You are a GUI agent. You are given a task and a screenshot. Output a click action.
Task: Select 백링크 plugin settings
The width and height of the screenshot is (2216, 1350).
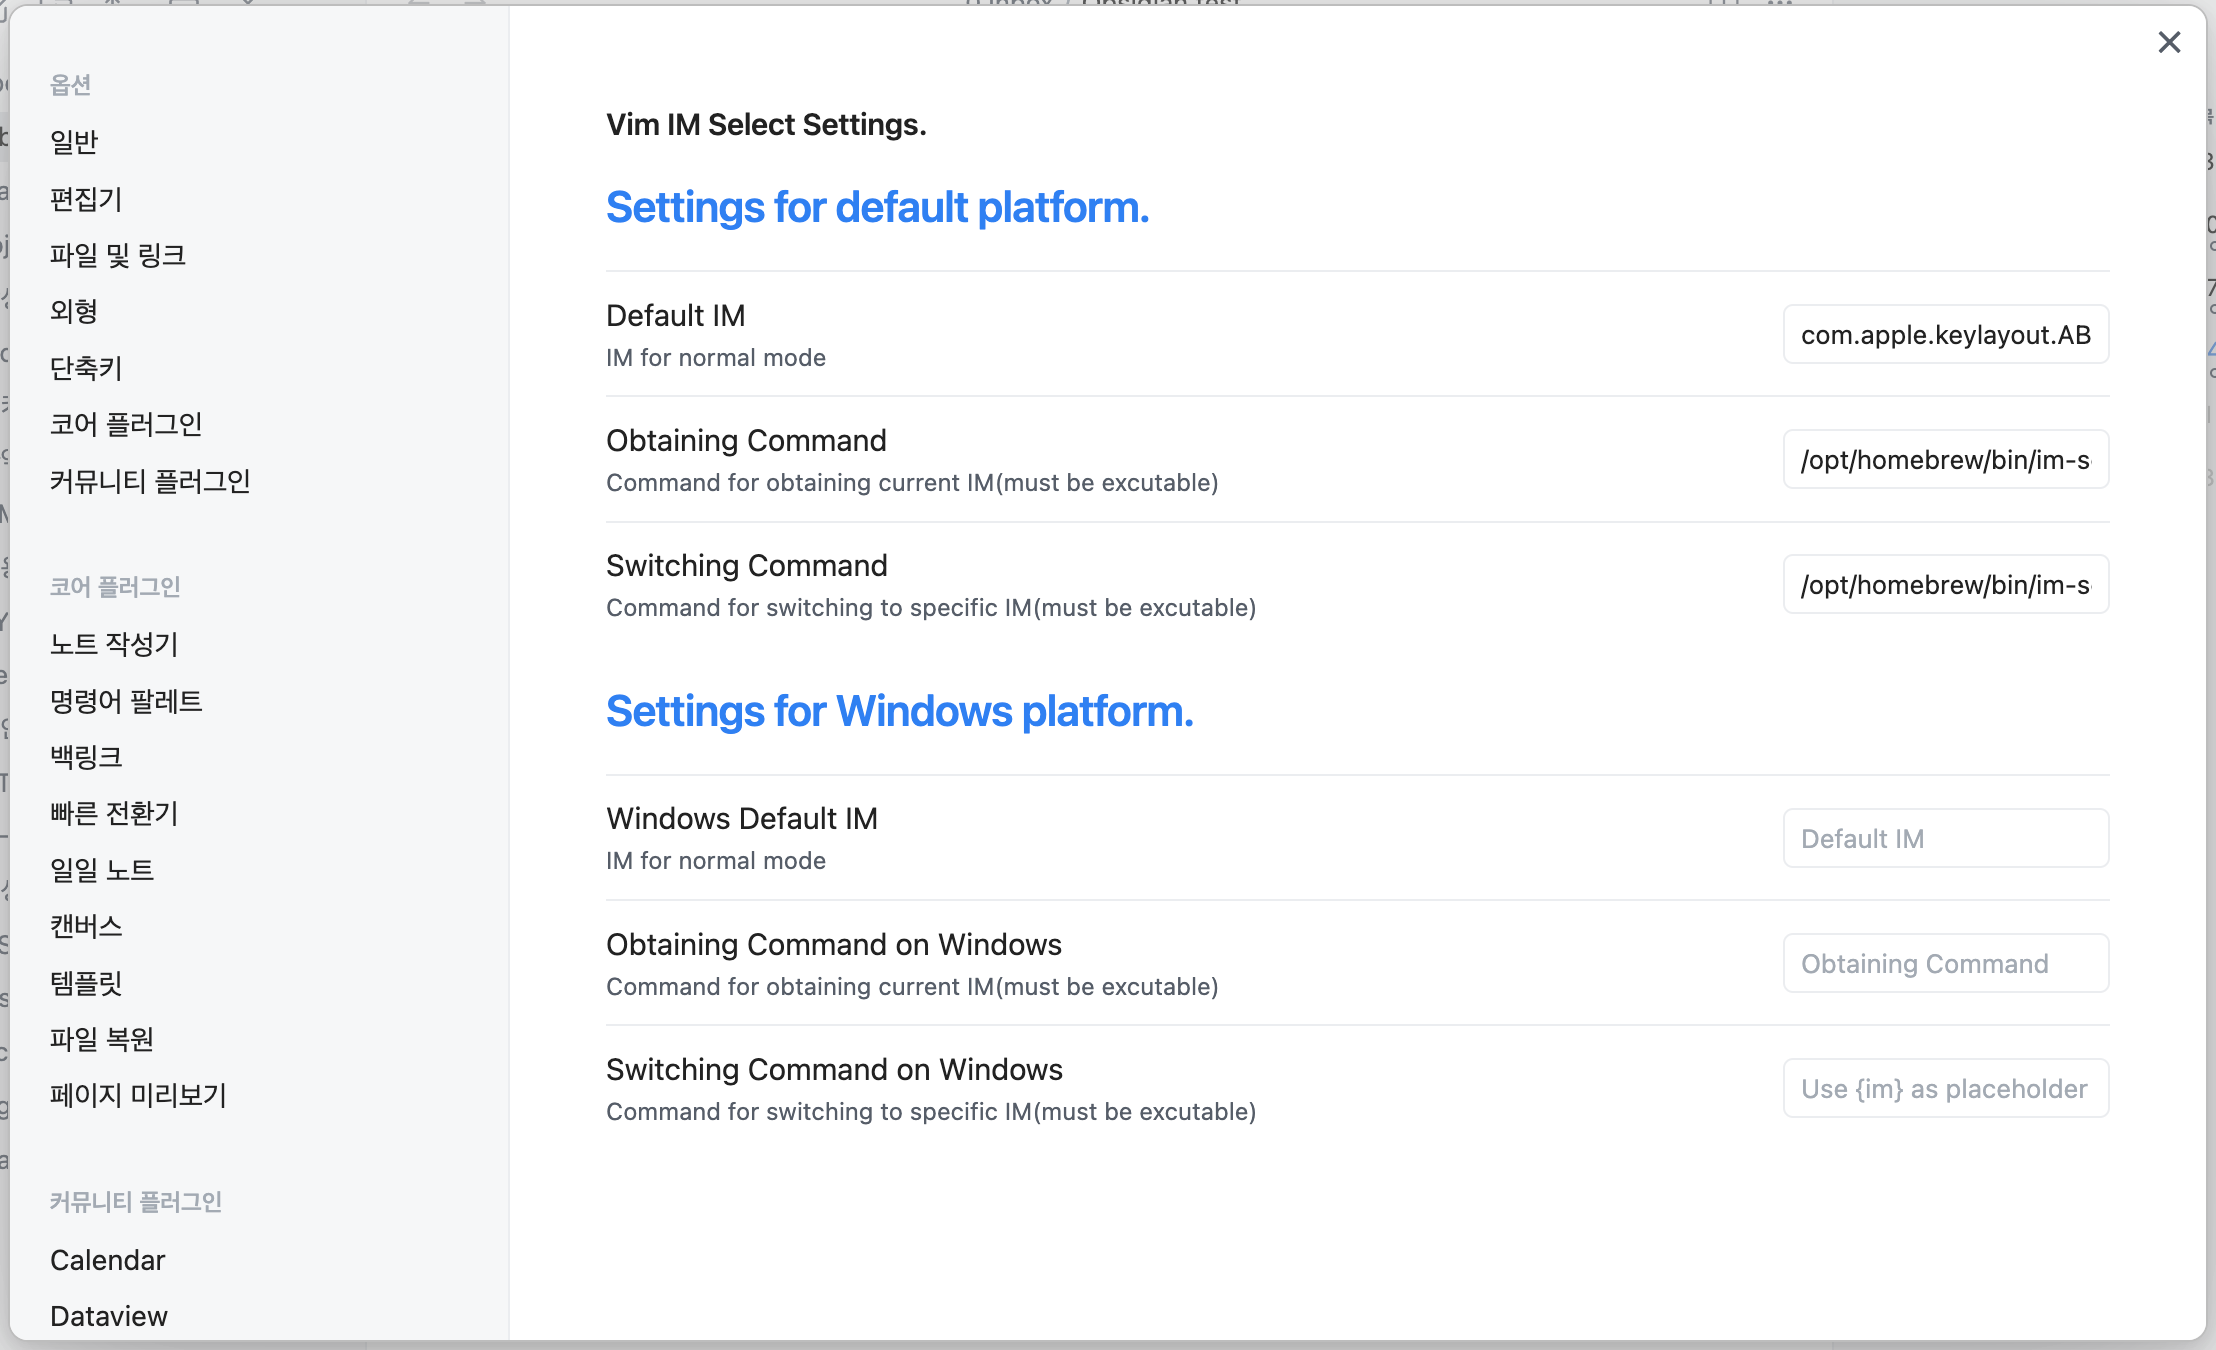tap(86, 757)
